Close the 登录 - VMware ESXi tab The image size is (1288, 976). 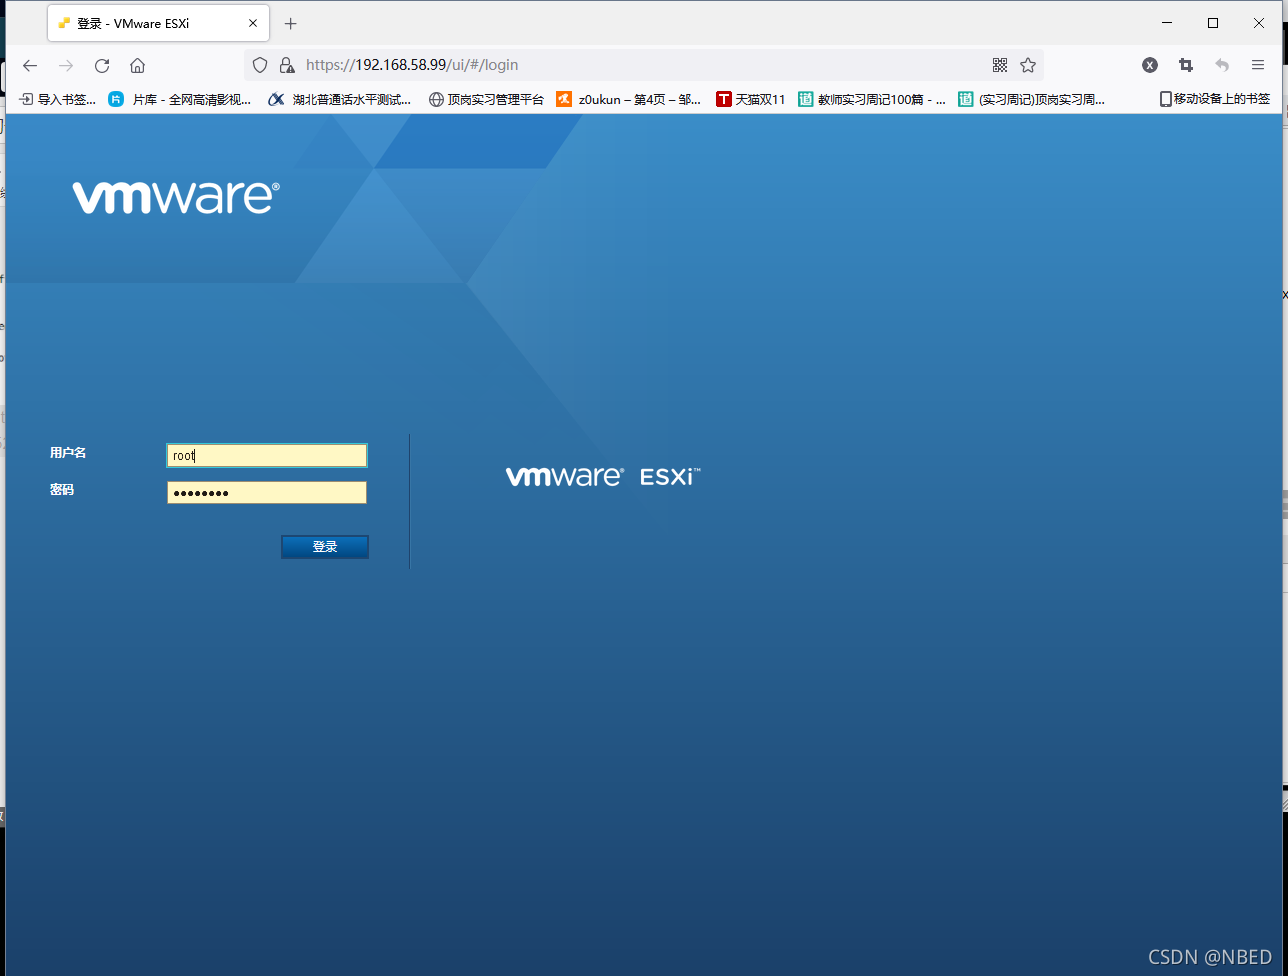pos(253,23)
